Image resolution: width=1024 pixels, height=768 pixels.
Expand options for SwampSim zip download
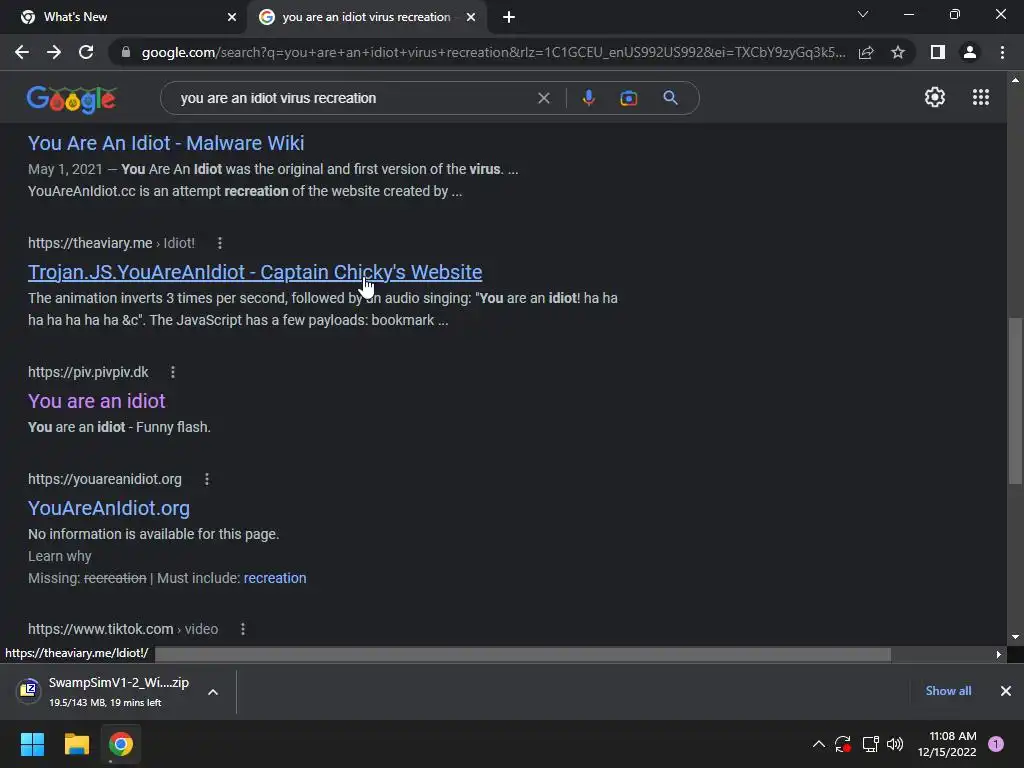click(213, 692)
